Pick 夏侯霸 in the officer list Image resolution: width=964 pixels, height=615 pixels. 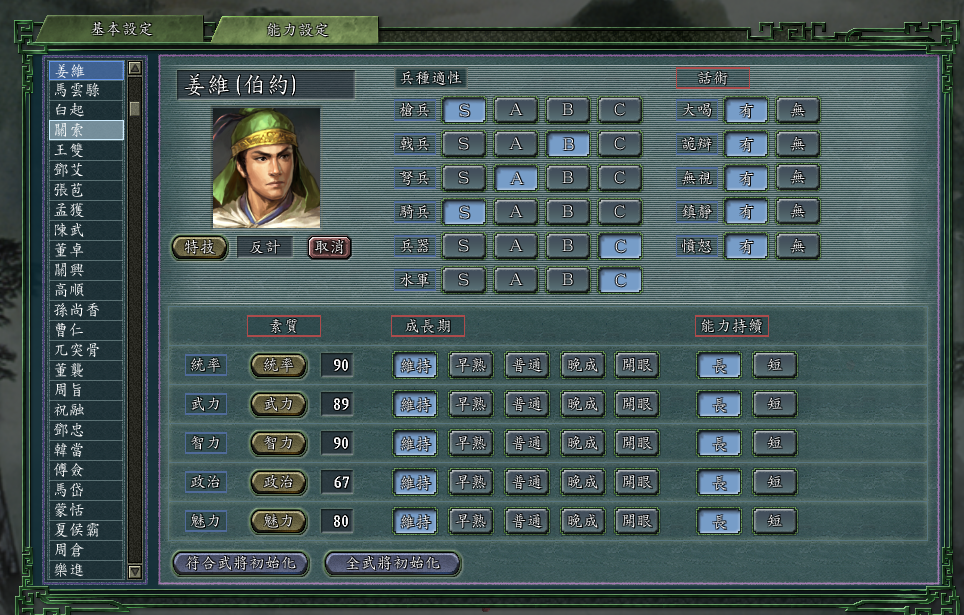click(x=86, y=530)
